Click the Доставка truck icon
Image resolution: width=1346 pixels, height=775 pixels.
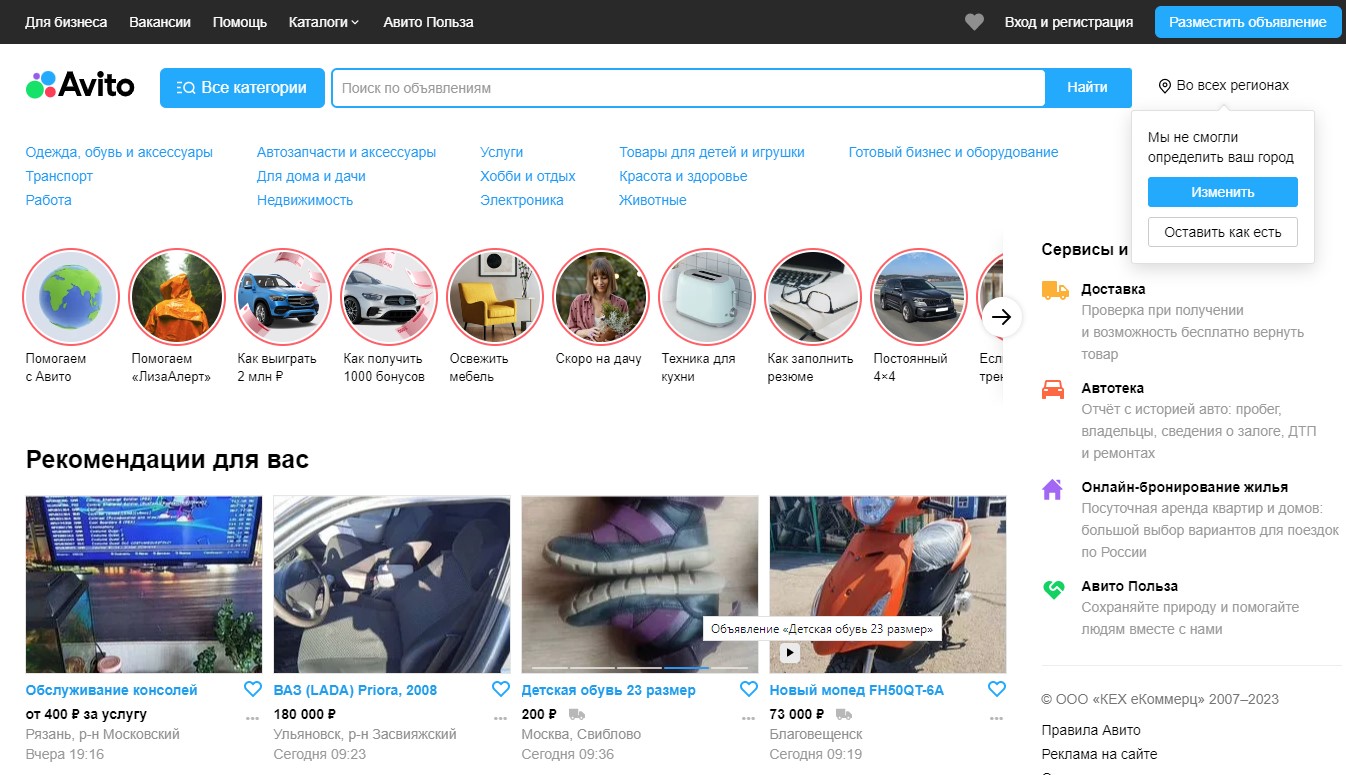(1054, 290)
